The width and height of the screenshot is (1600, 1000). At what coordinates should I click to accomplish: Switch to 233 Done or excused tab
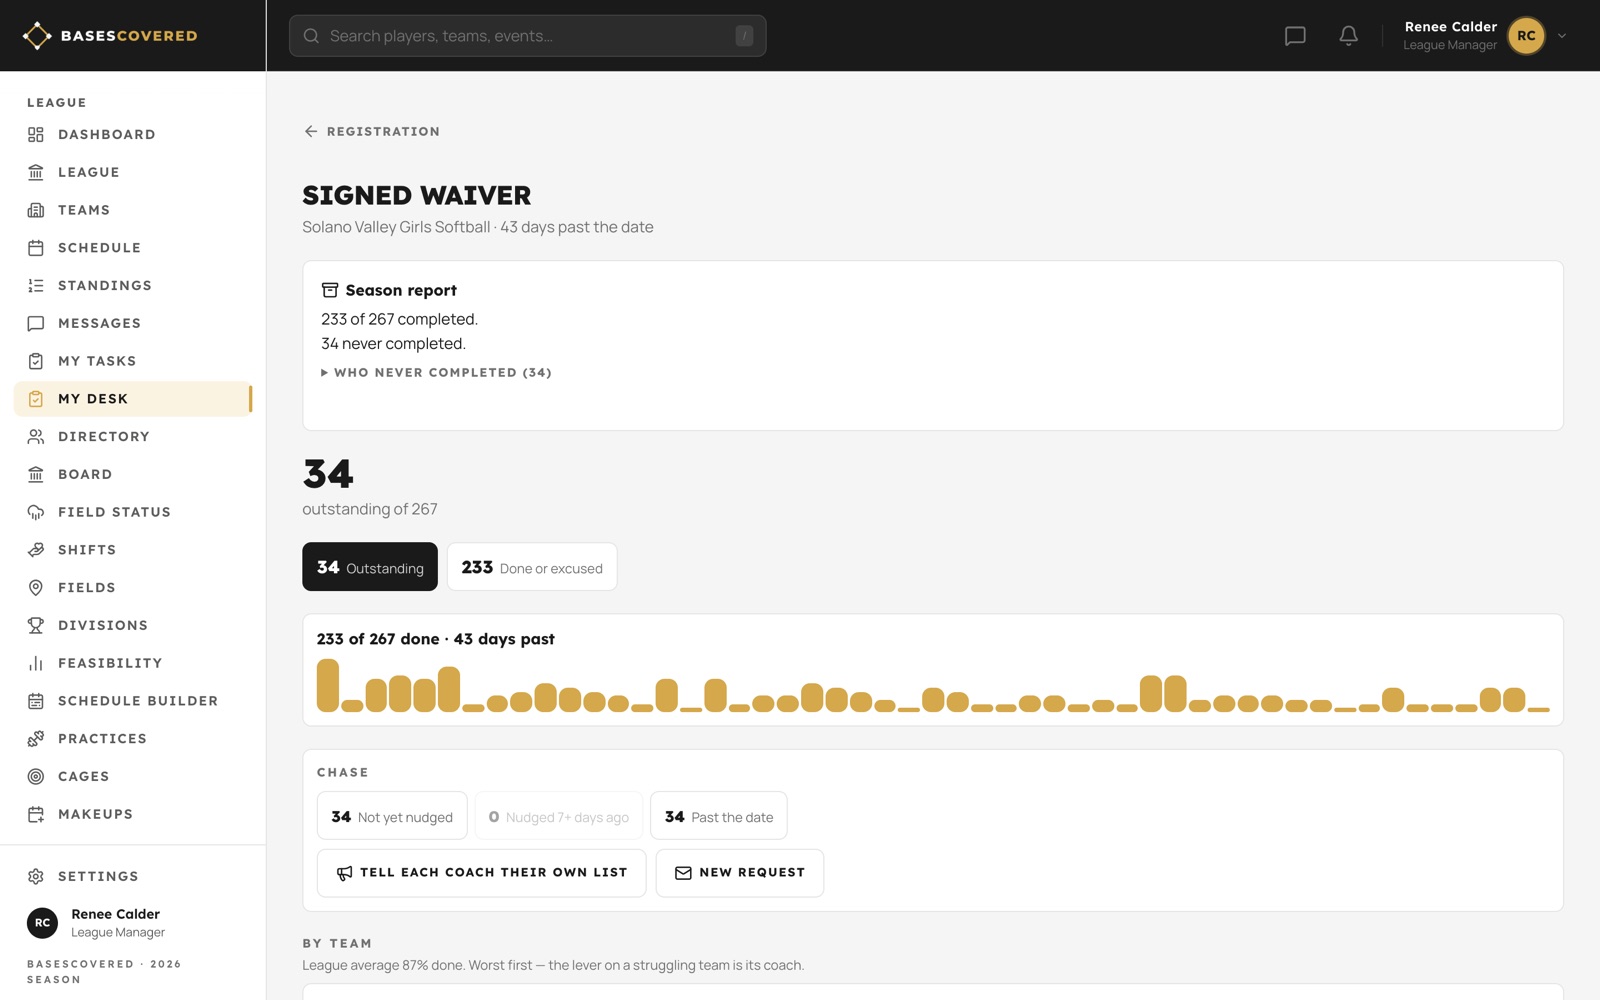click(x=532, y=567)
